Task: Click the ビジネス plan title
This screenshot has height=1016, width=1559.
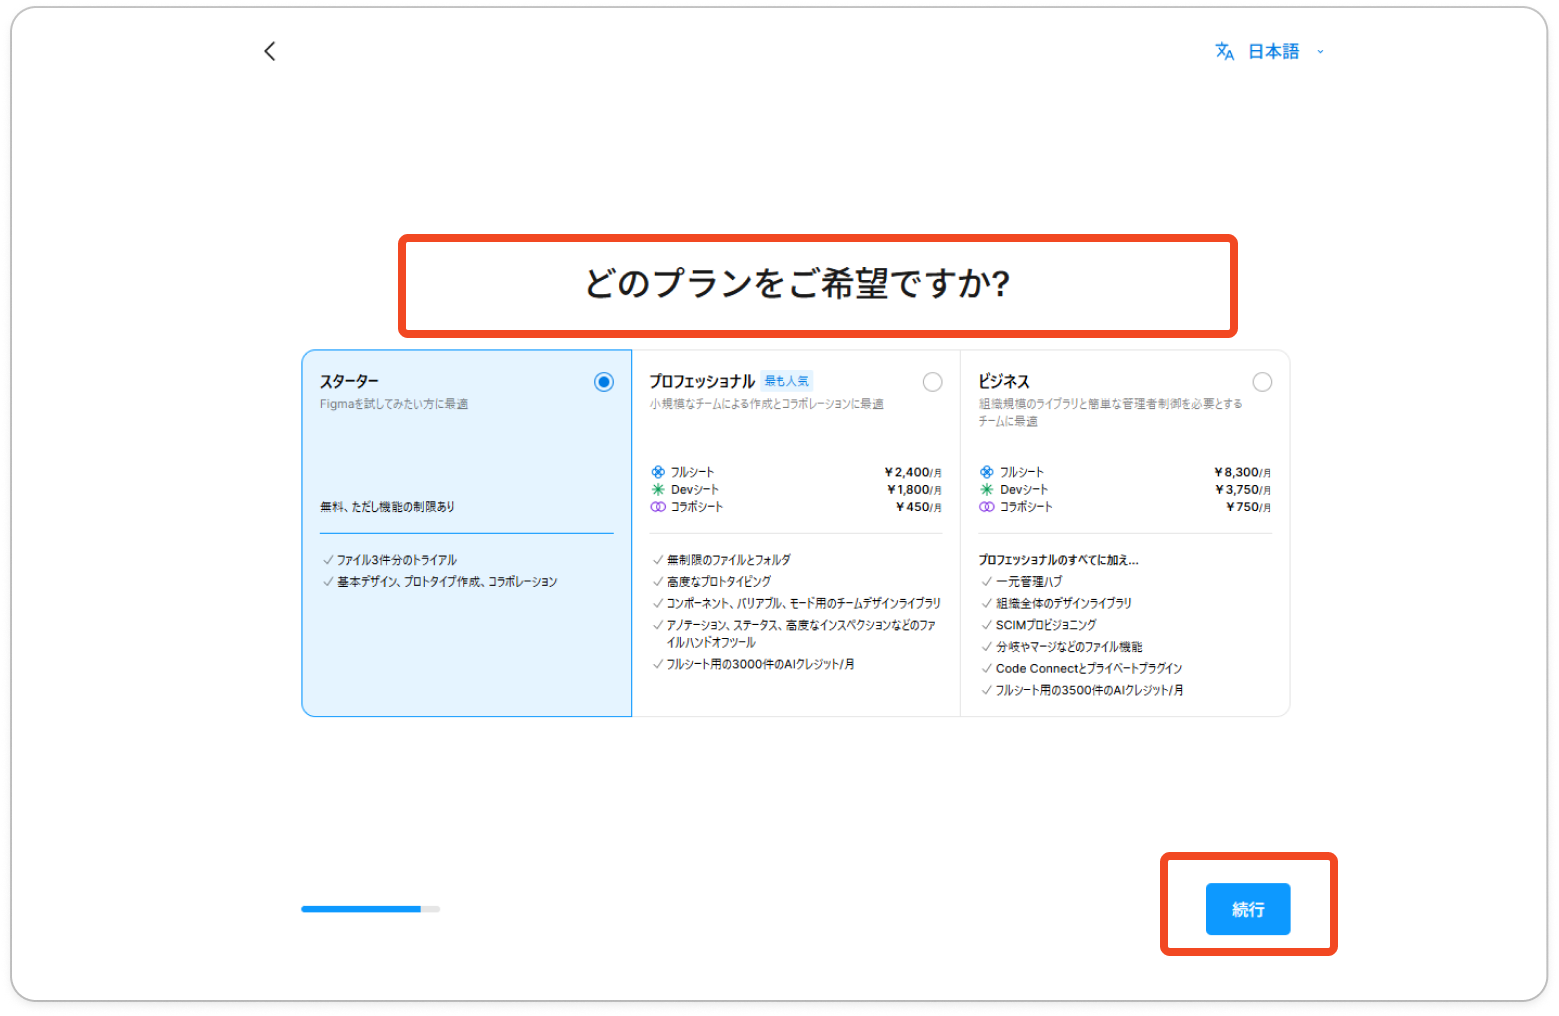Action: [x=1003, y=381]
